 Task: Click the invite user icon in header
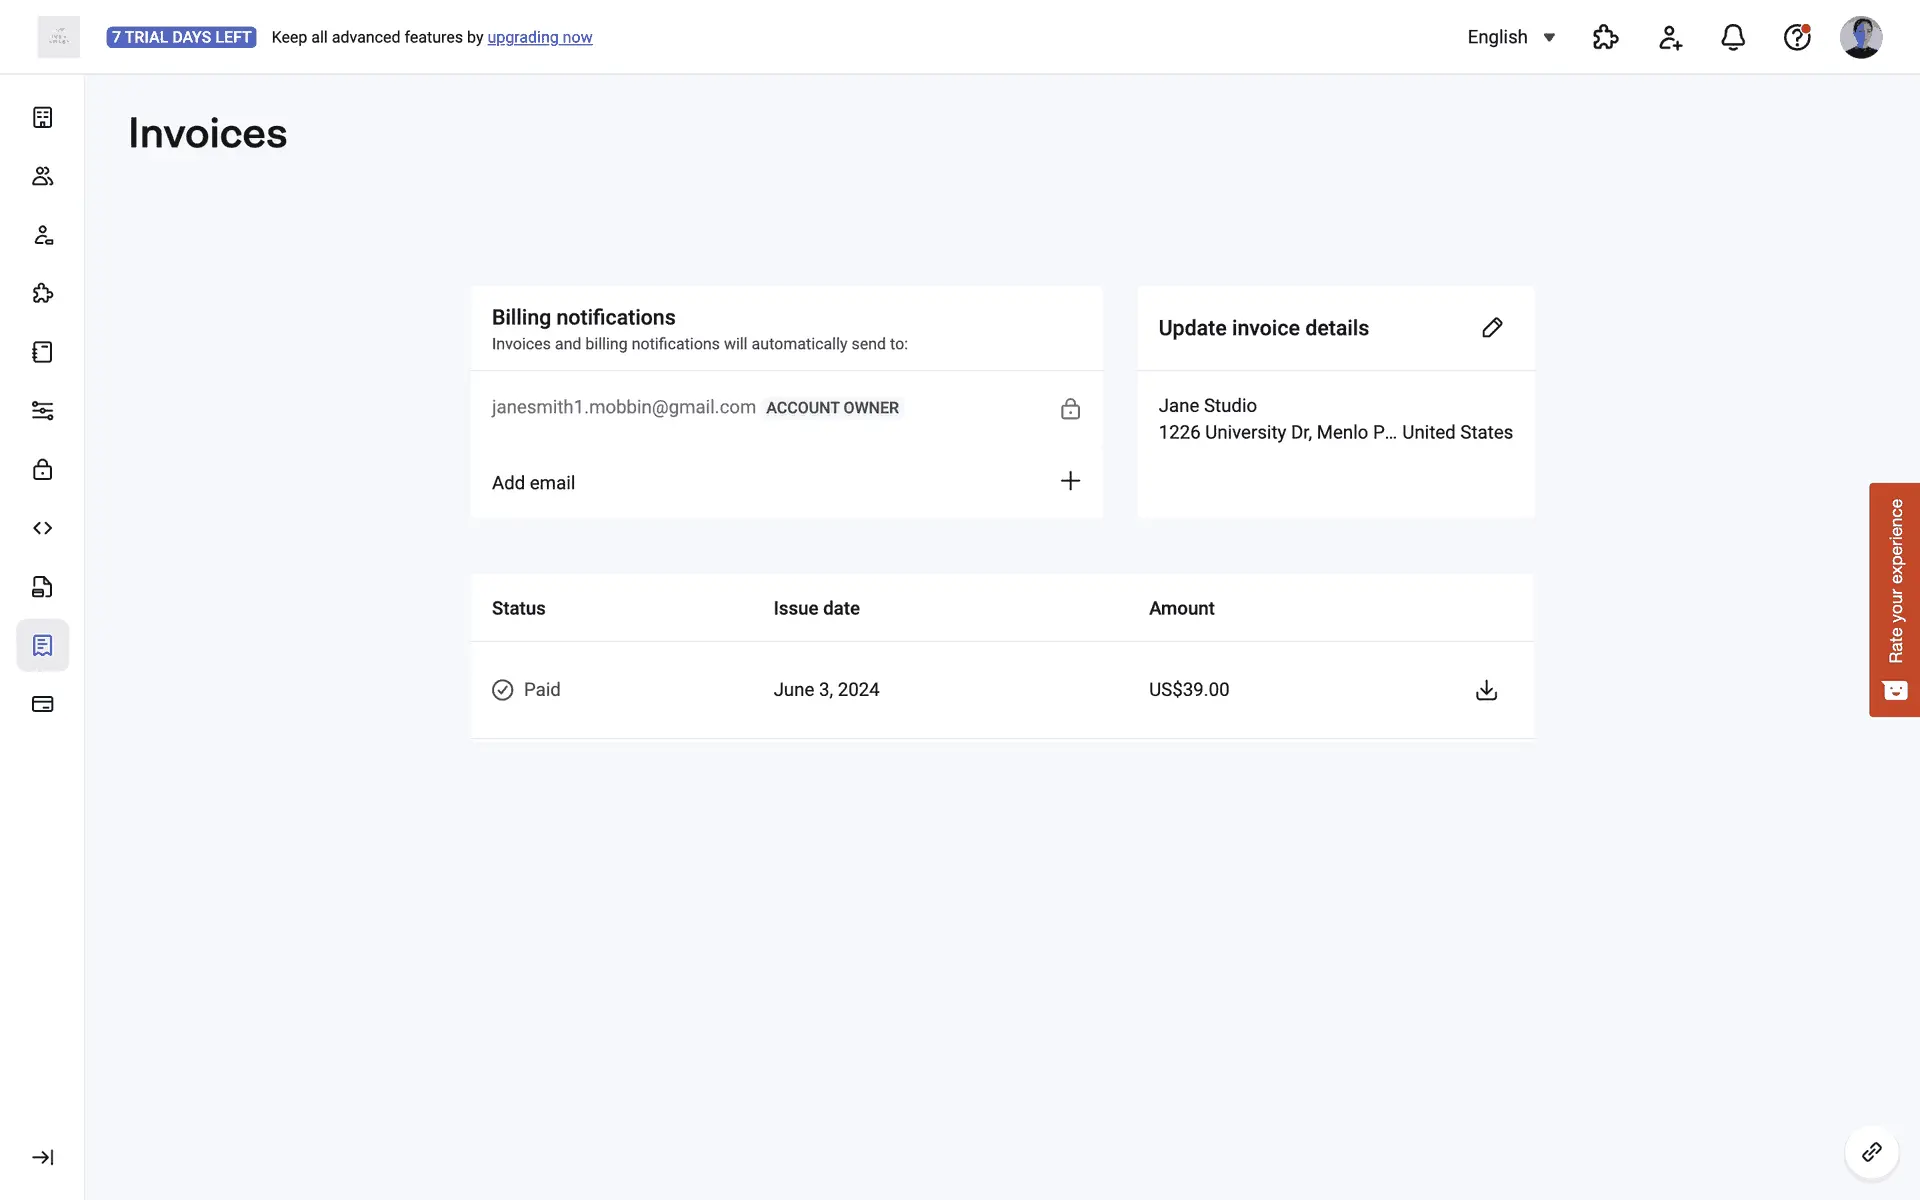coord(1670,37)
